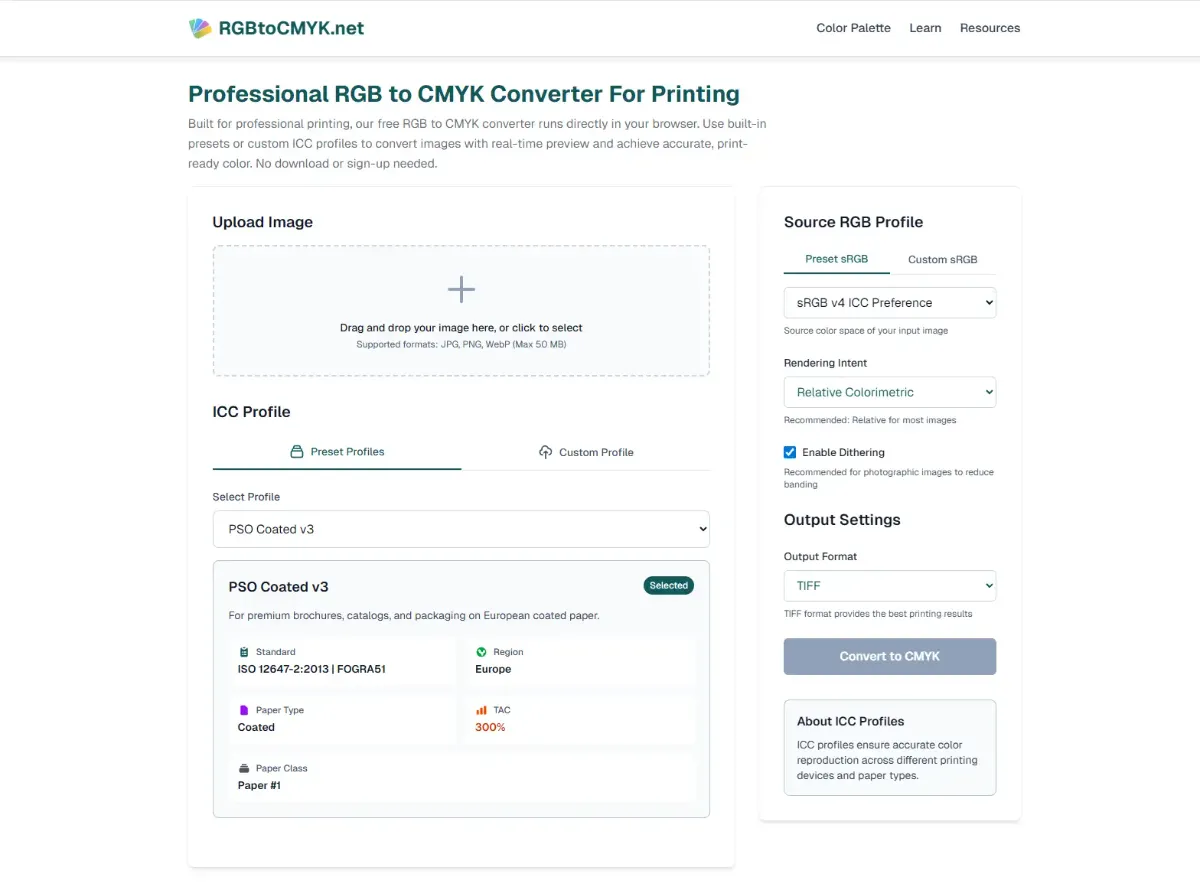Disable the Enable Dithering checkbox
Screen dimensions: 1200x891
790,452
